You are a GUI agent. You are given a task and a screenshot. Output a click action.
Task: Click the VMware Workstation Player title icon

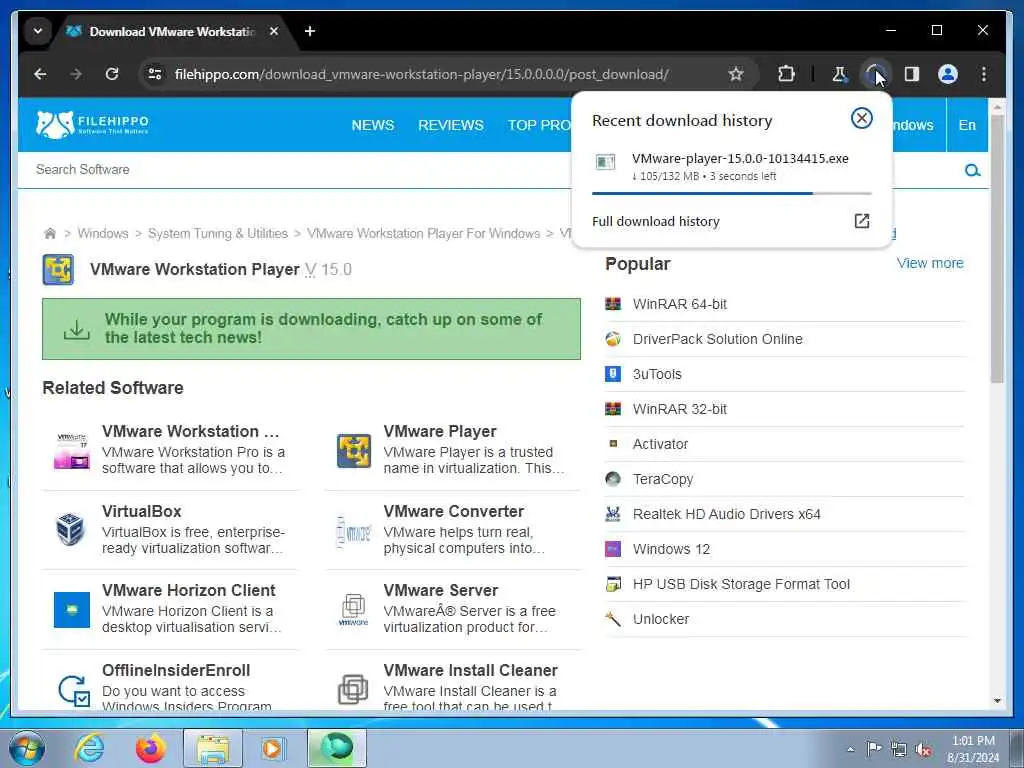[x=58, y=270]
